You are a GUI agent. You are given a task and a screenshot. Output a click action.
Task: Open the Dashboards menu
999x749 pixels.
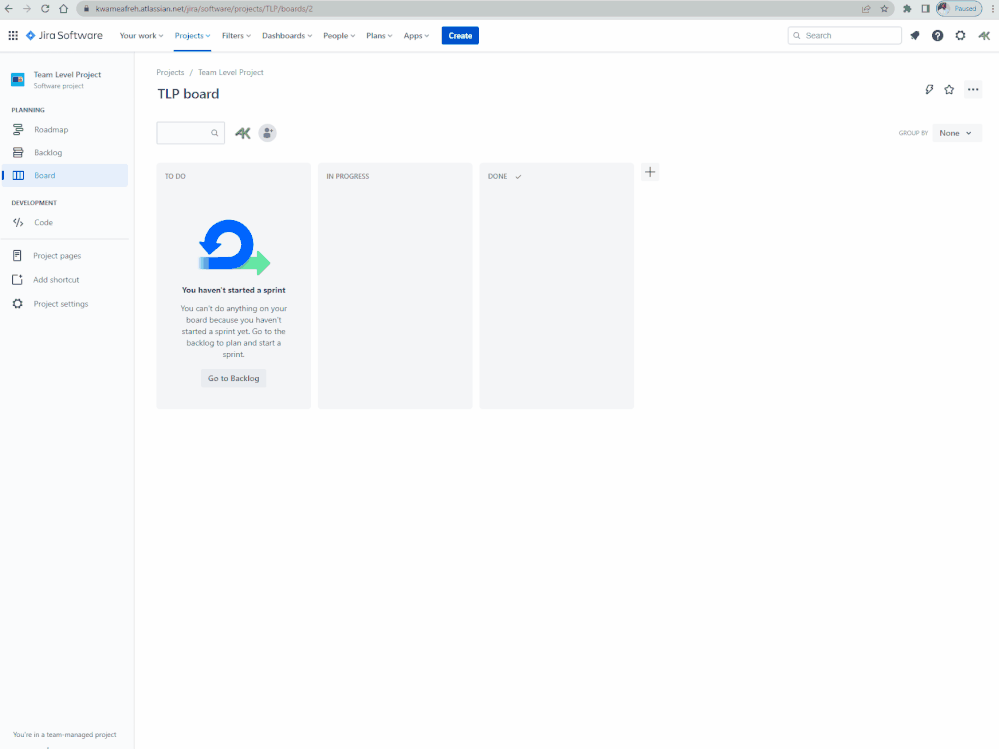tap(286, 35)
